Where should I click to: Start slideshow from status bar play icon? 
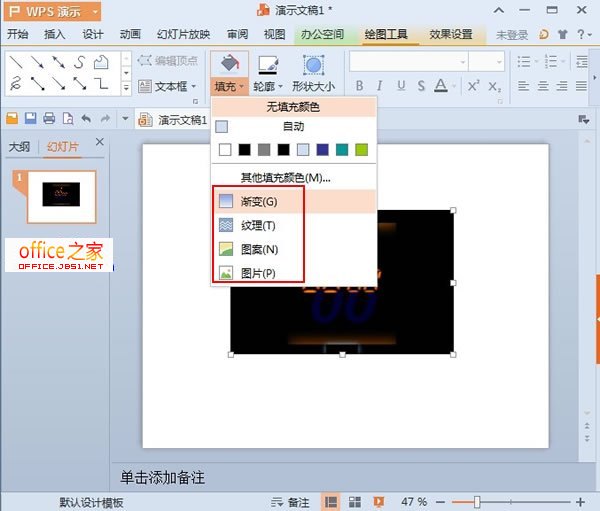pyautogui.click(x=379, y=502)
